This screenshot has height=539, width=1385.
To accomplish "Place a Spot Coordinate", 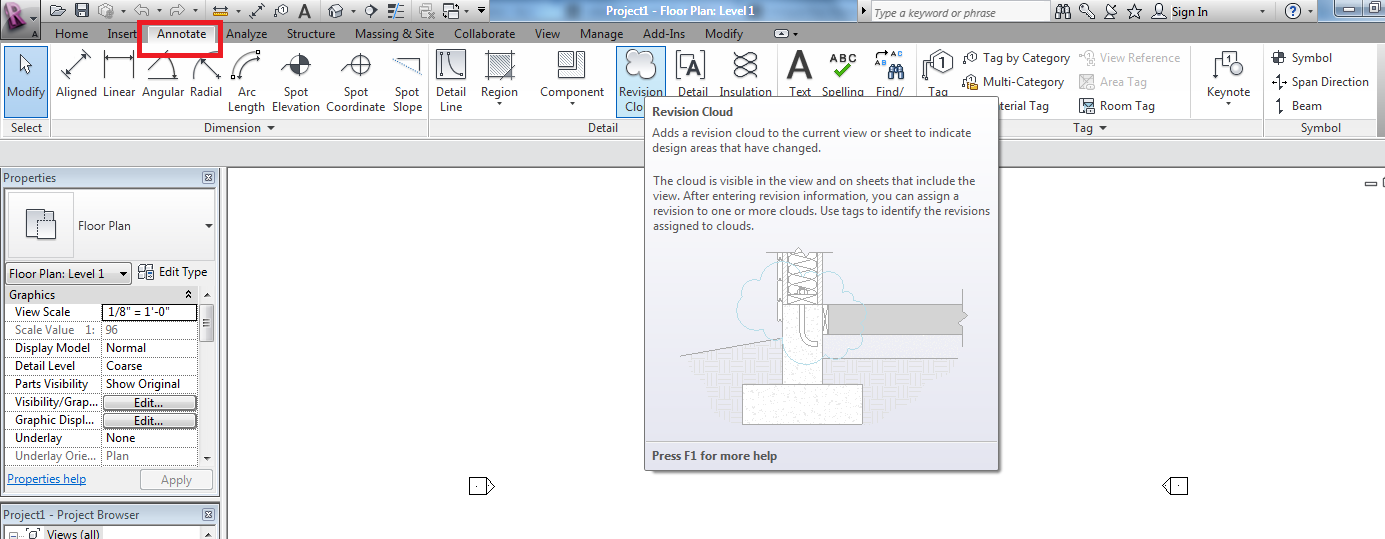I will point(356,82).
